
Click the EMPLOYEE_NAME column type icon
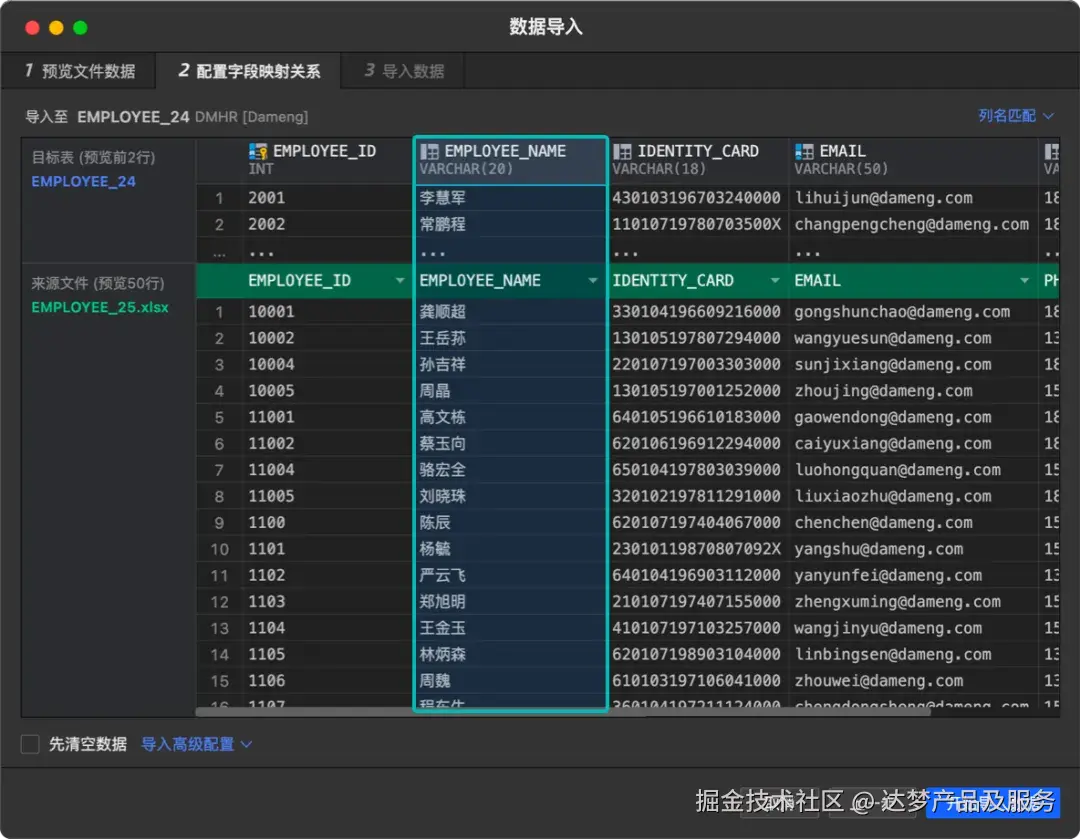click(x=429, y=152)
